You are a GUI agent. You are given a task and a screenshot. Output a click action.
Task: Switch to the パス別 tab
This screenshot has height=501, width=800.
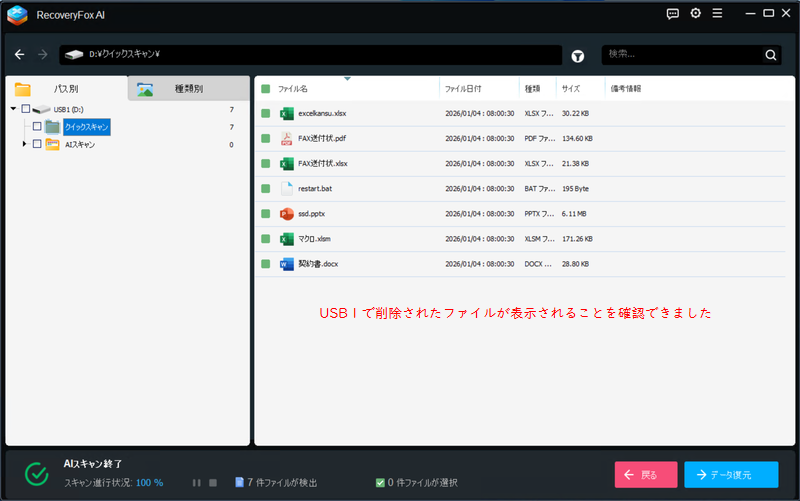66,89
